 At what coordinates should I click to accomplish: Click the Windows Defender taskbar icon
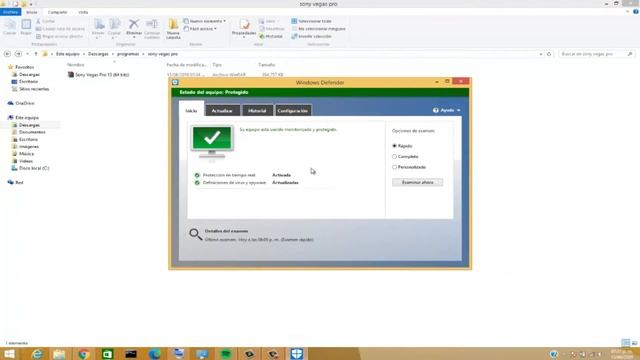297,354
